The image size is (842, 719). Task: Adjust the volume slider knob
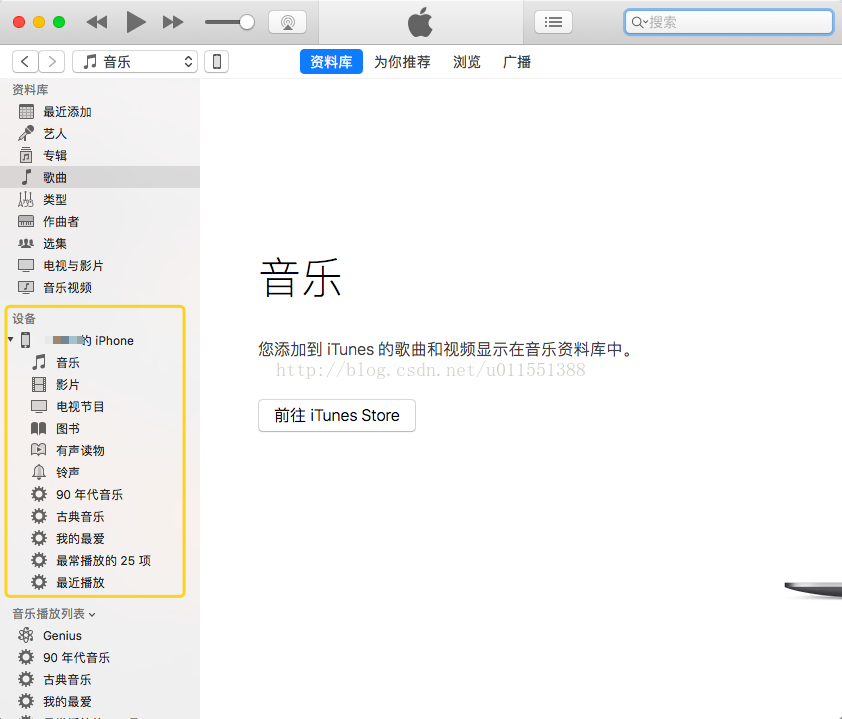(247, 22)
